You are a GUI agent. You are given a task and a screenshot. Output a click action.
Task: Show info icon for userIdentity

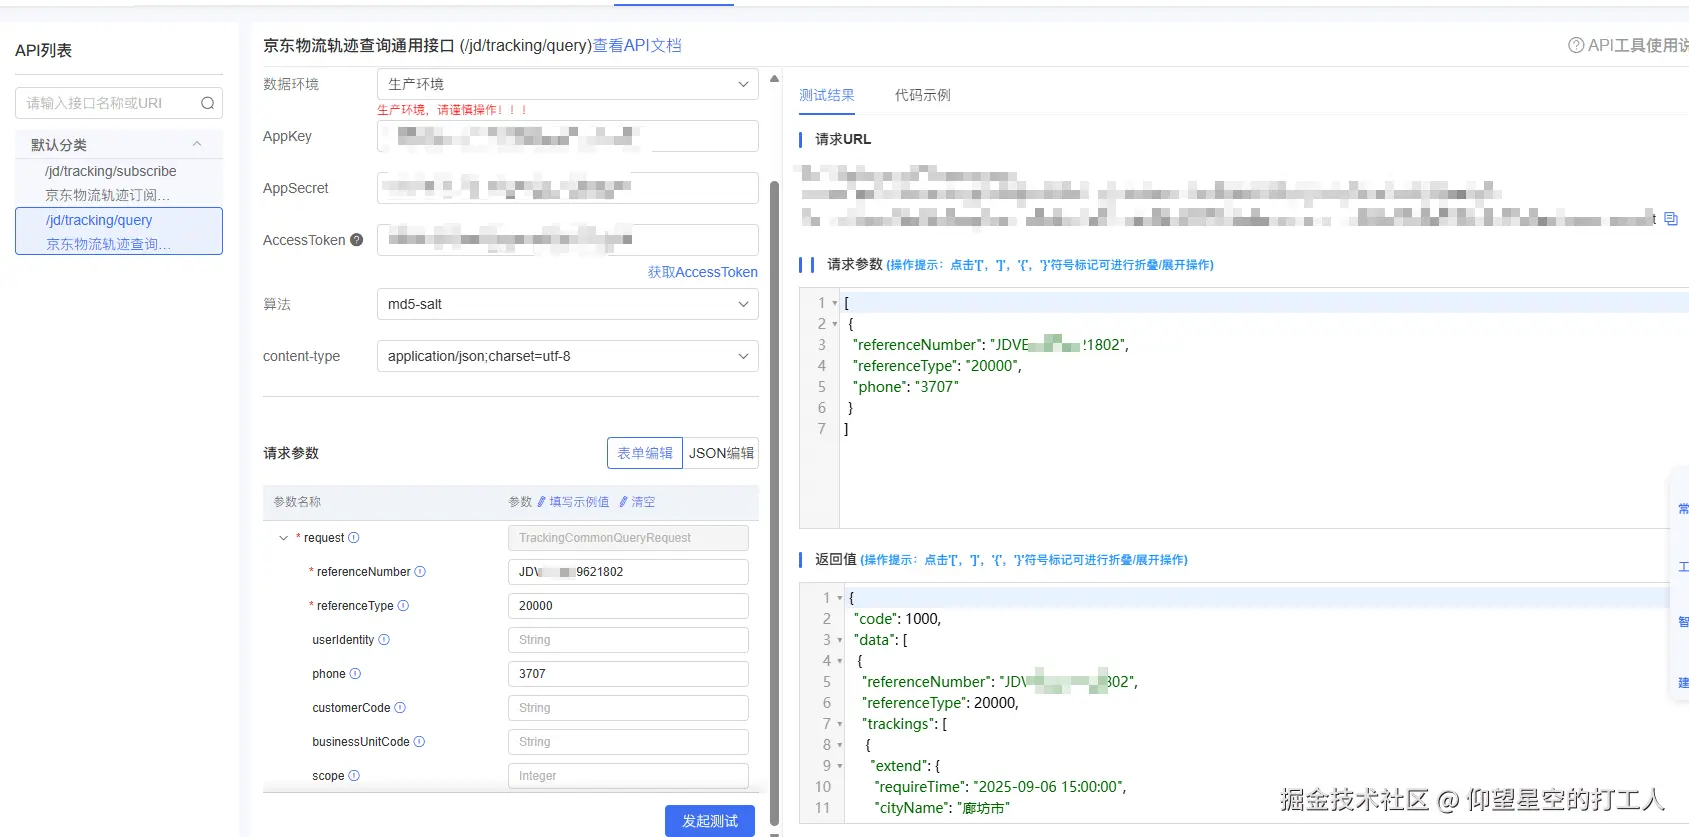(x=384, y=640)
